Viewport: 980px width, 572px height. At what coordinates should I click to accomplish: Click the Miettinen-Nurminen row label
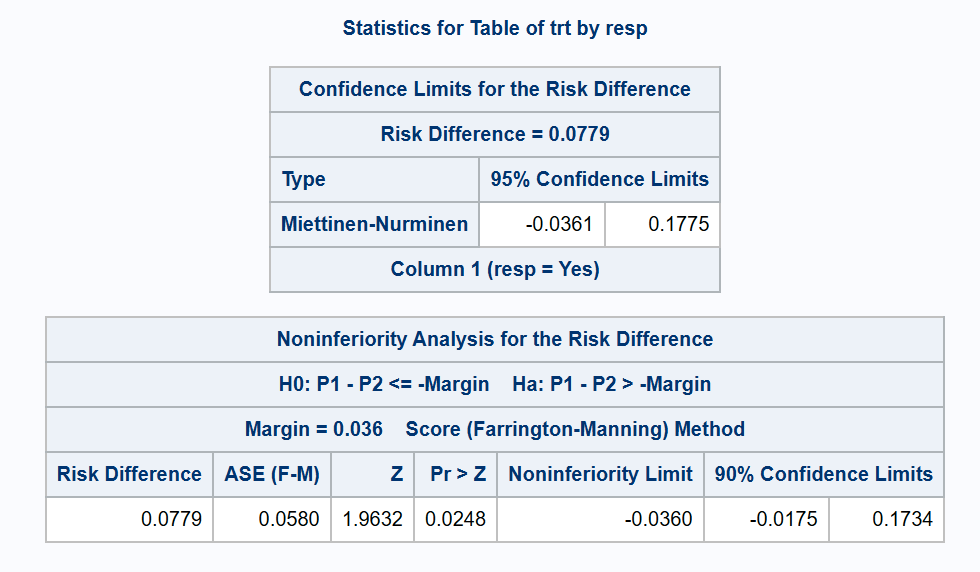point(374,224)
